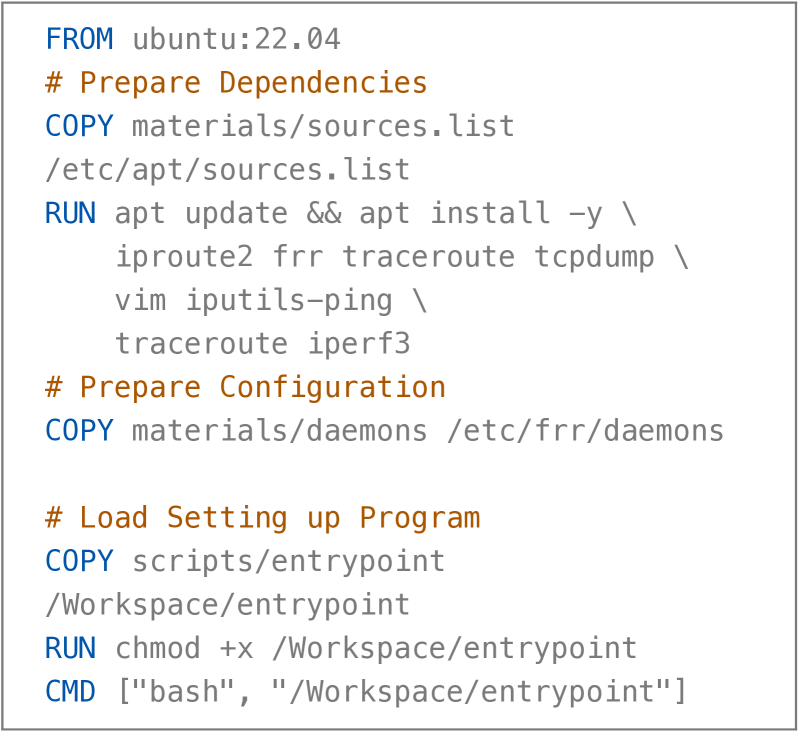Click the /etc/apt/sources.list destination path
Screen dimensions: 798x732
pyautogui.click(x=227, y=170)
